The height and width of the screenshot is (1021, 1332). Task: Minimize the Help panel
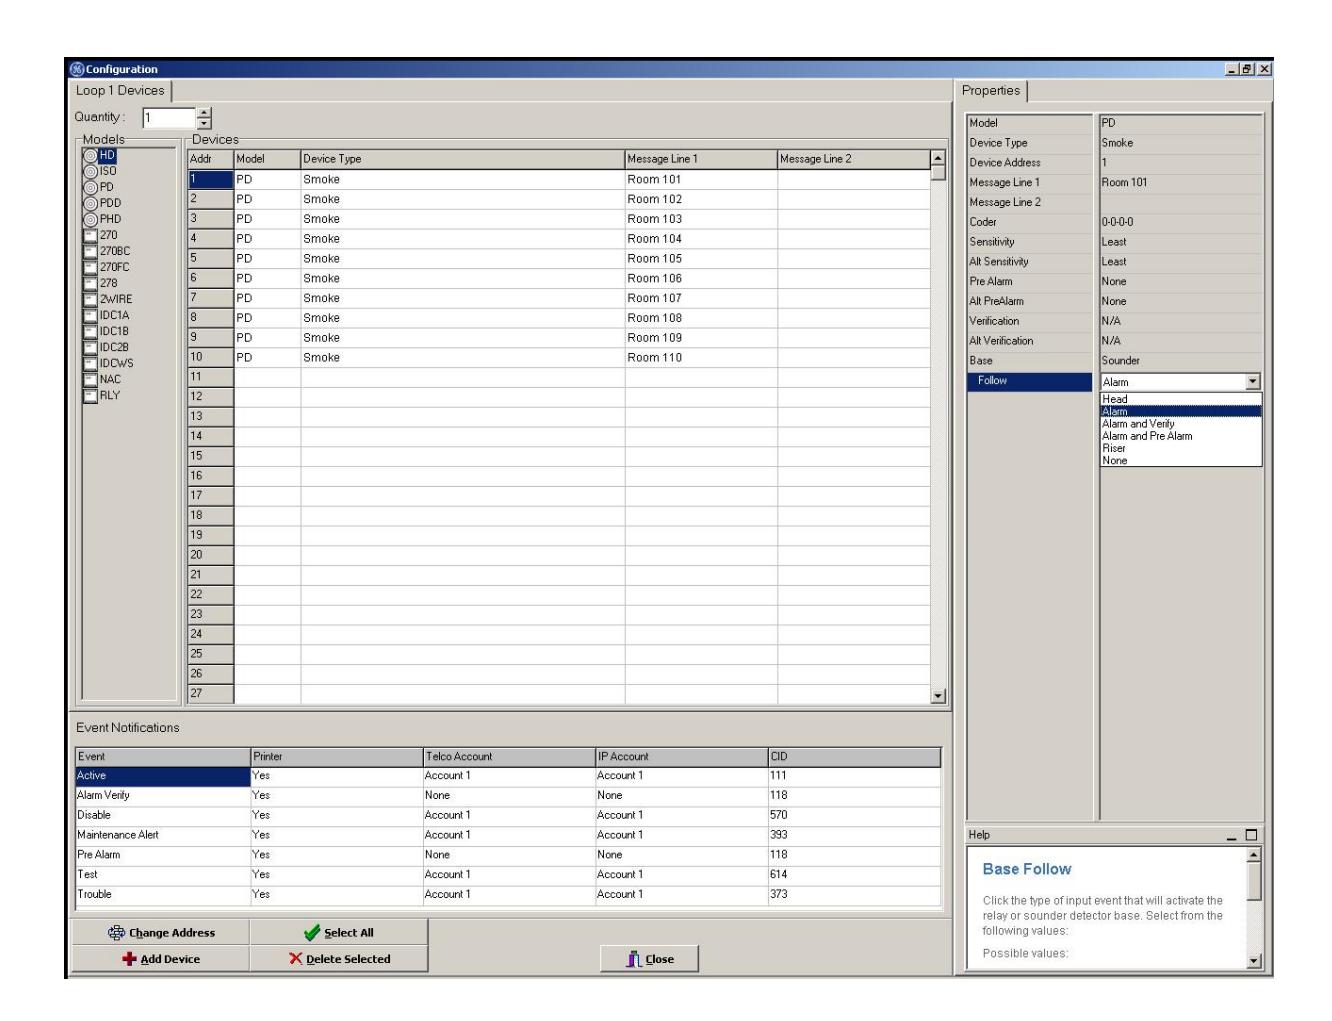coord(1233,835)
